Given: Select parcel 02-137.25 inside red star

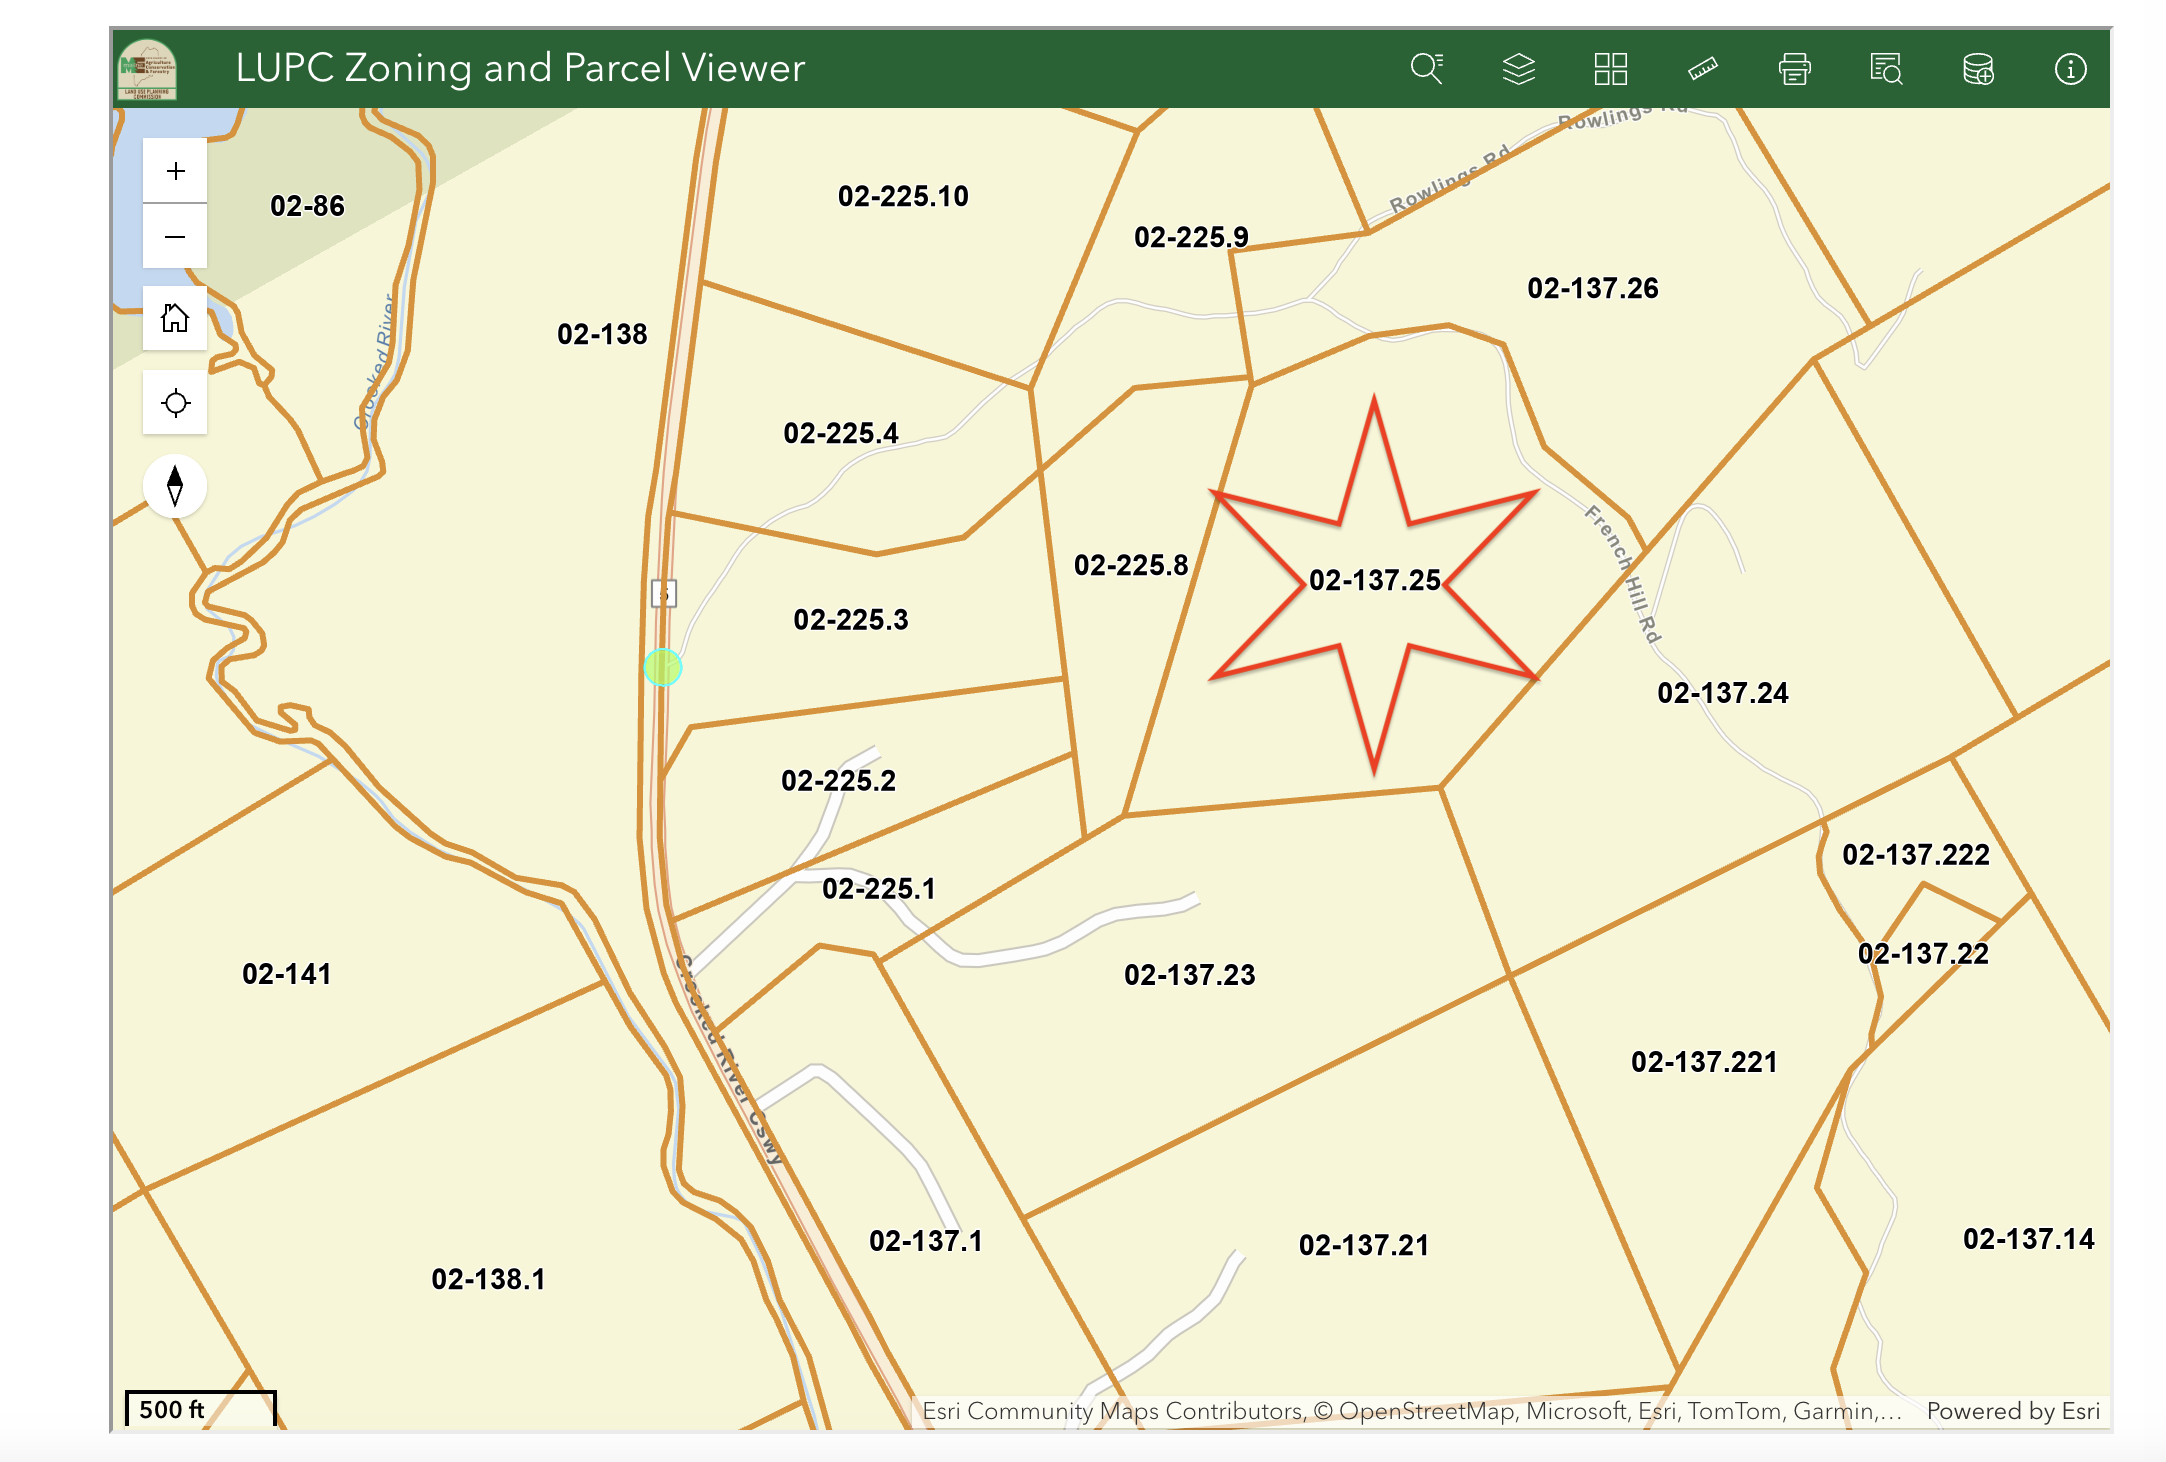Looking at the screenshot, I should tap(1374, 581).
